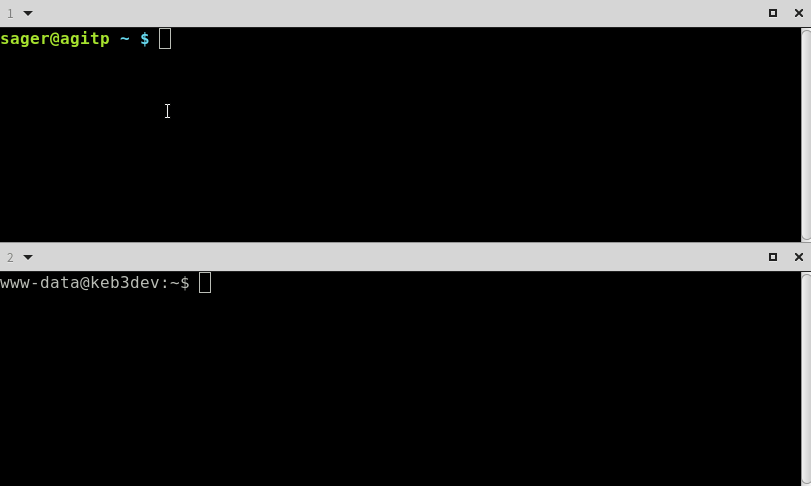Screen dimensions: 811x486
Task: Open the dropdown arrow of terminal pane 2
Action: pyautogui.click(x=28, y=257)
